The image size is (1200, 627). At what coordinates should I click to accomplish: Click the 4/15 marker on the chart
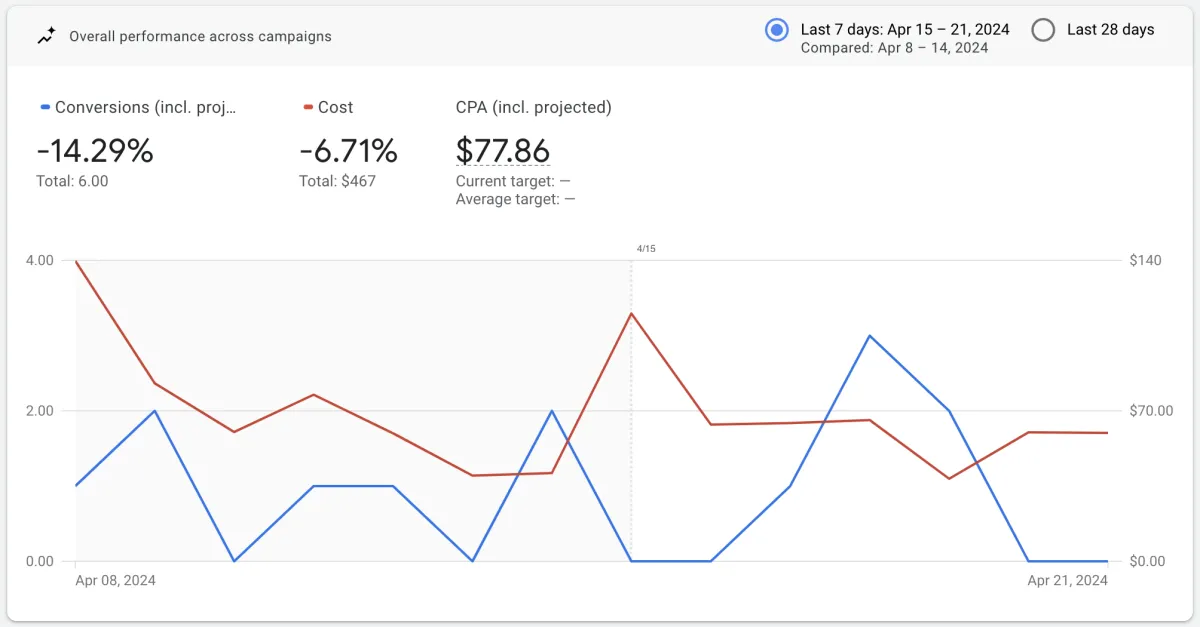[x=645, y=248]
